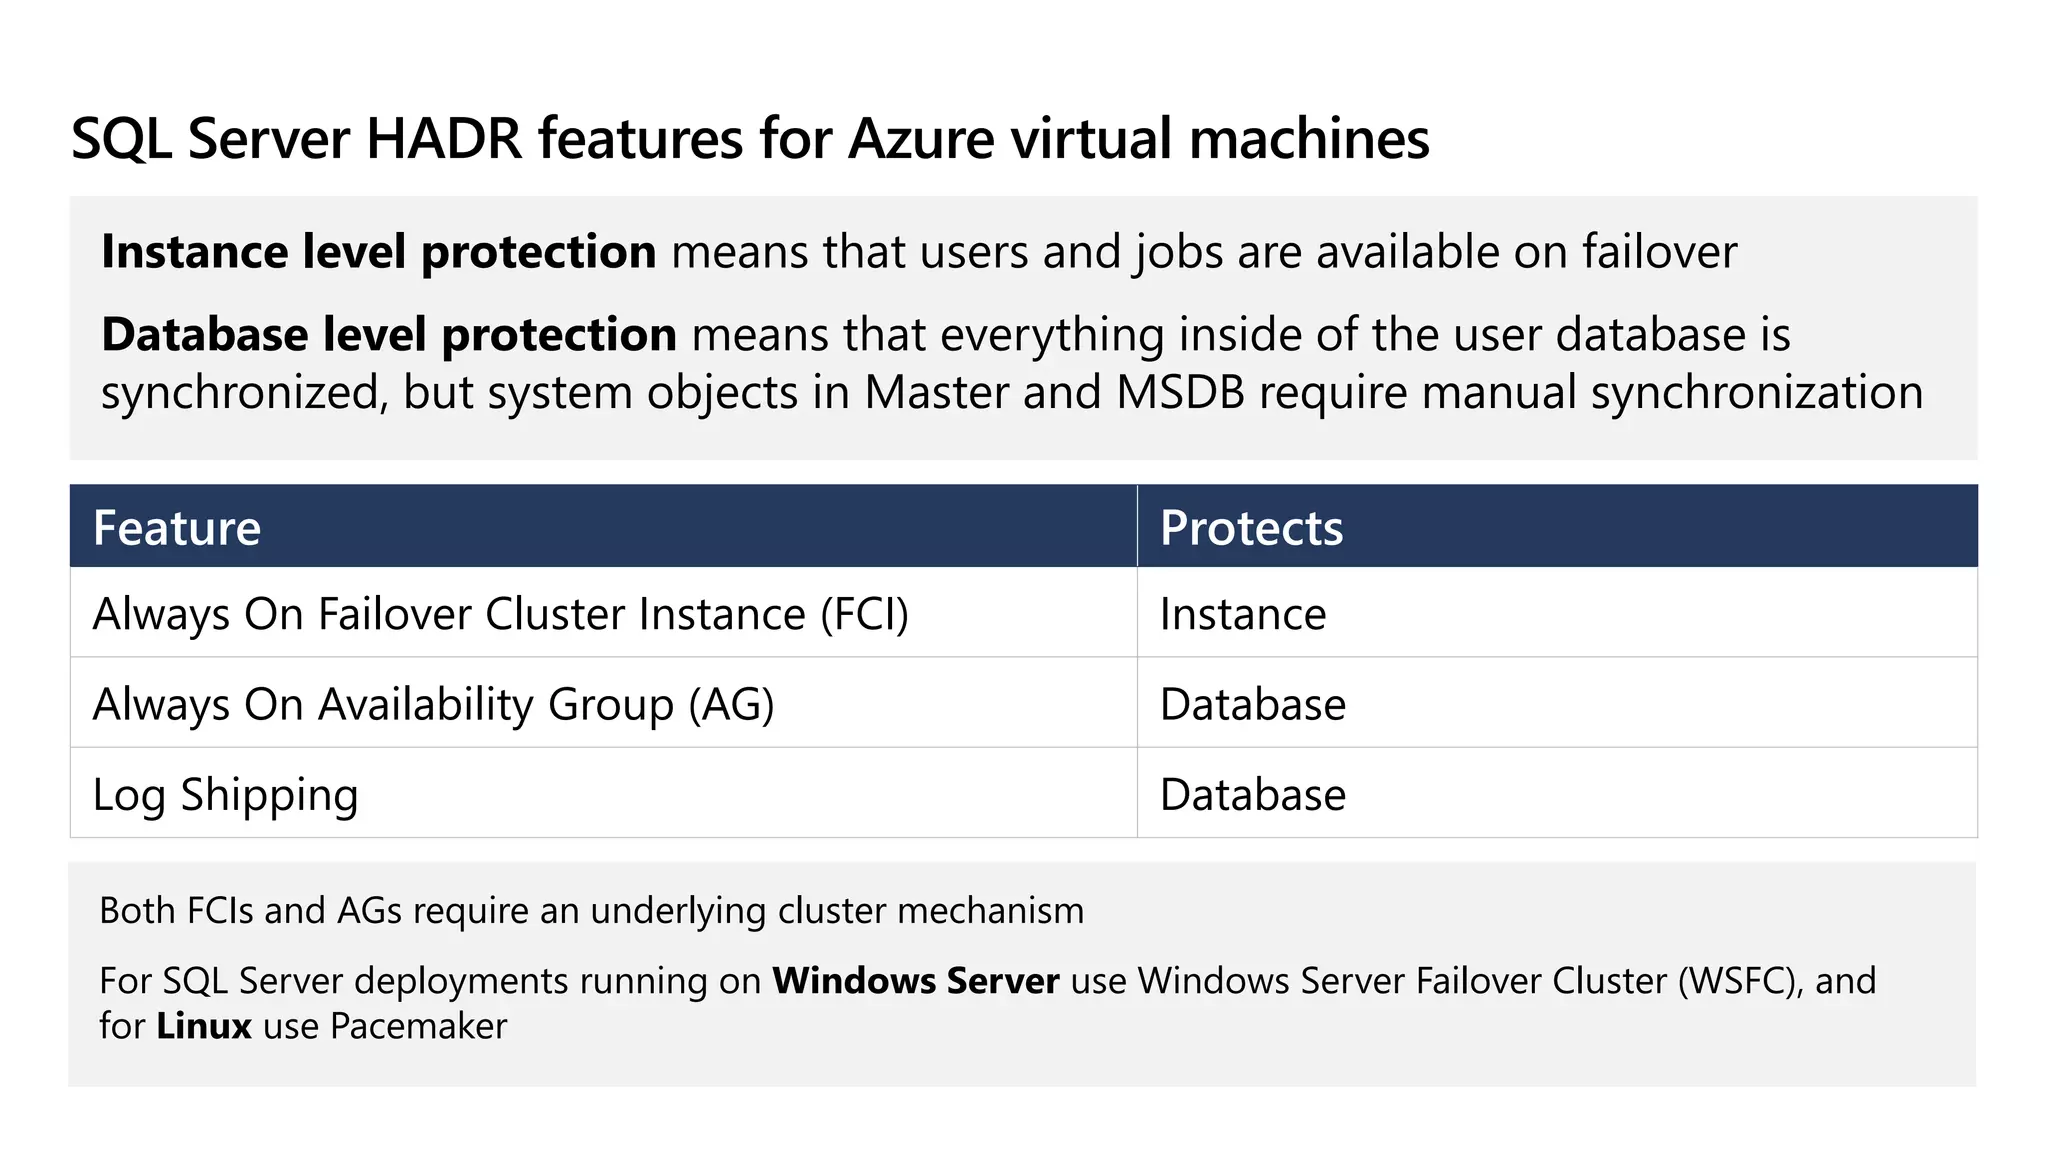2048x1152 pixels.
Task: Select the "Feature" column header
Action: tap(177, 527)
